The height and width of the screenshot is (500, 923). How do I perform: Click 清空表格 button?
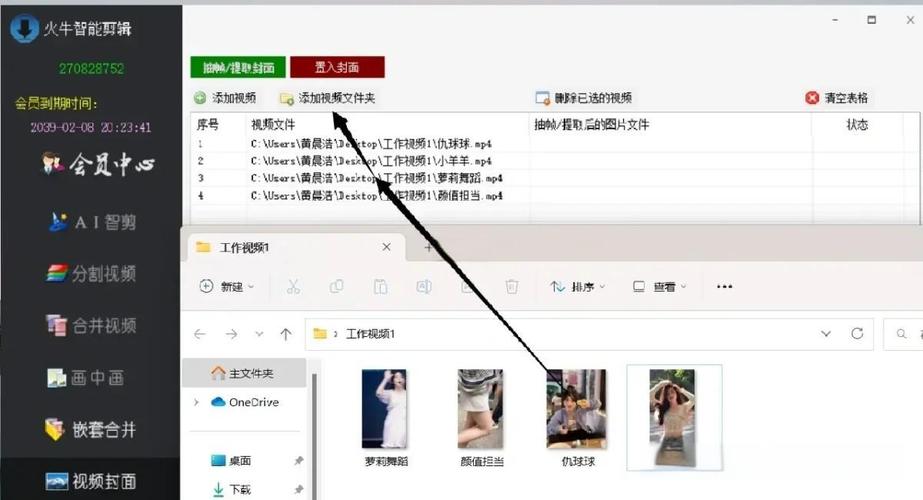[836, 98]
